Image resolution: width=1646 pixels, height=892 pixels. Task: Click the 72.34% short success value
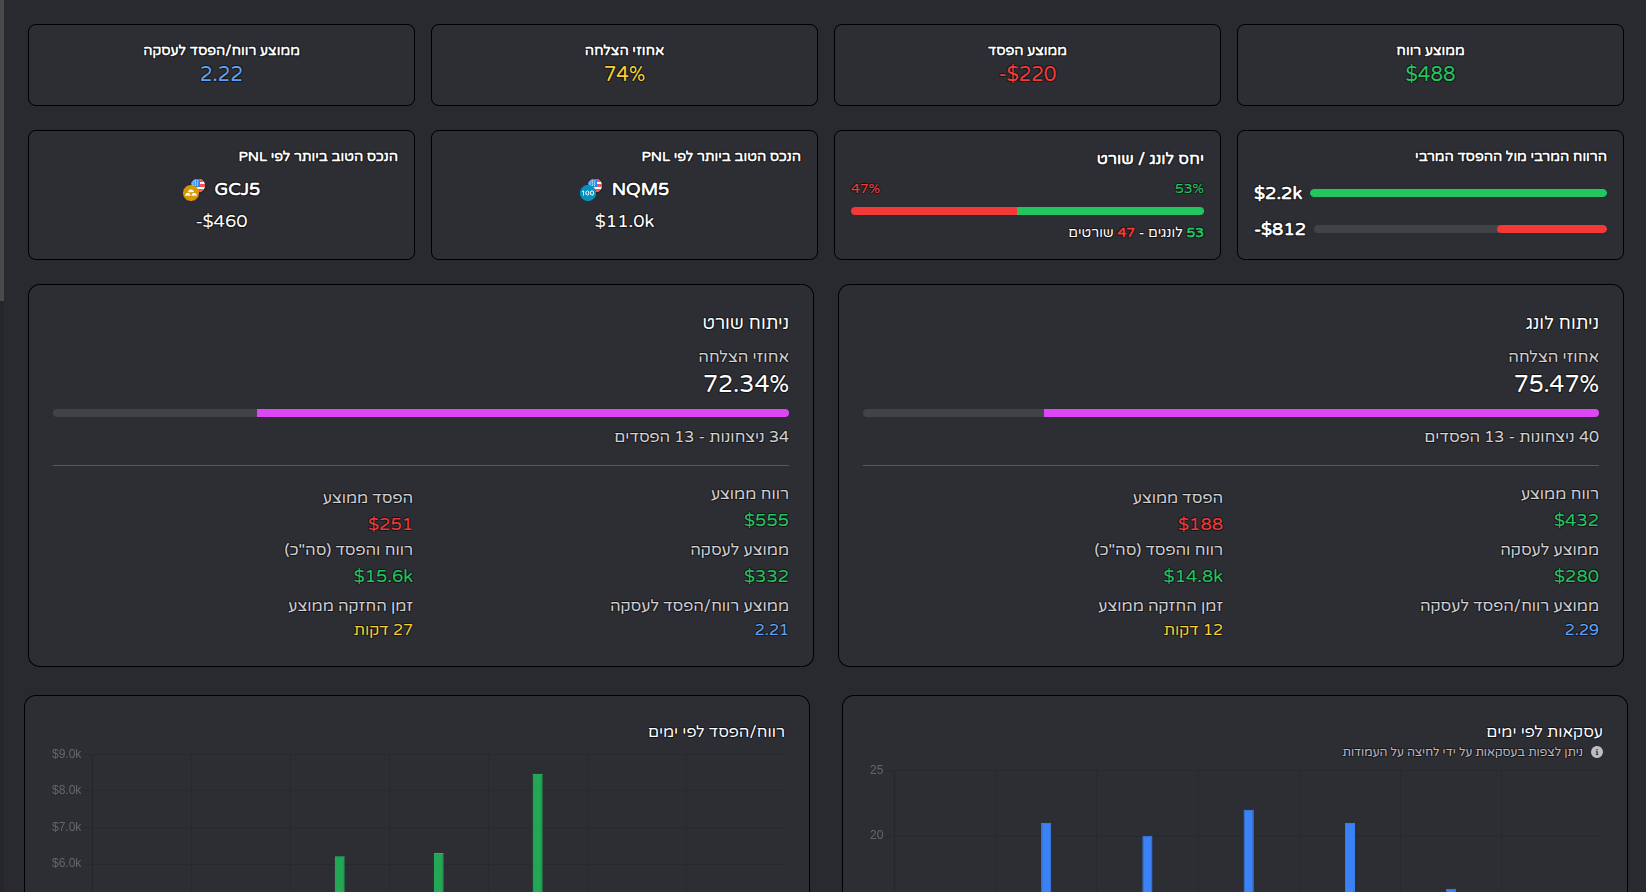pyautogui.click(x=746, y=384)
